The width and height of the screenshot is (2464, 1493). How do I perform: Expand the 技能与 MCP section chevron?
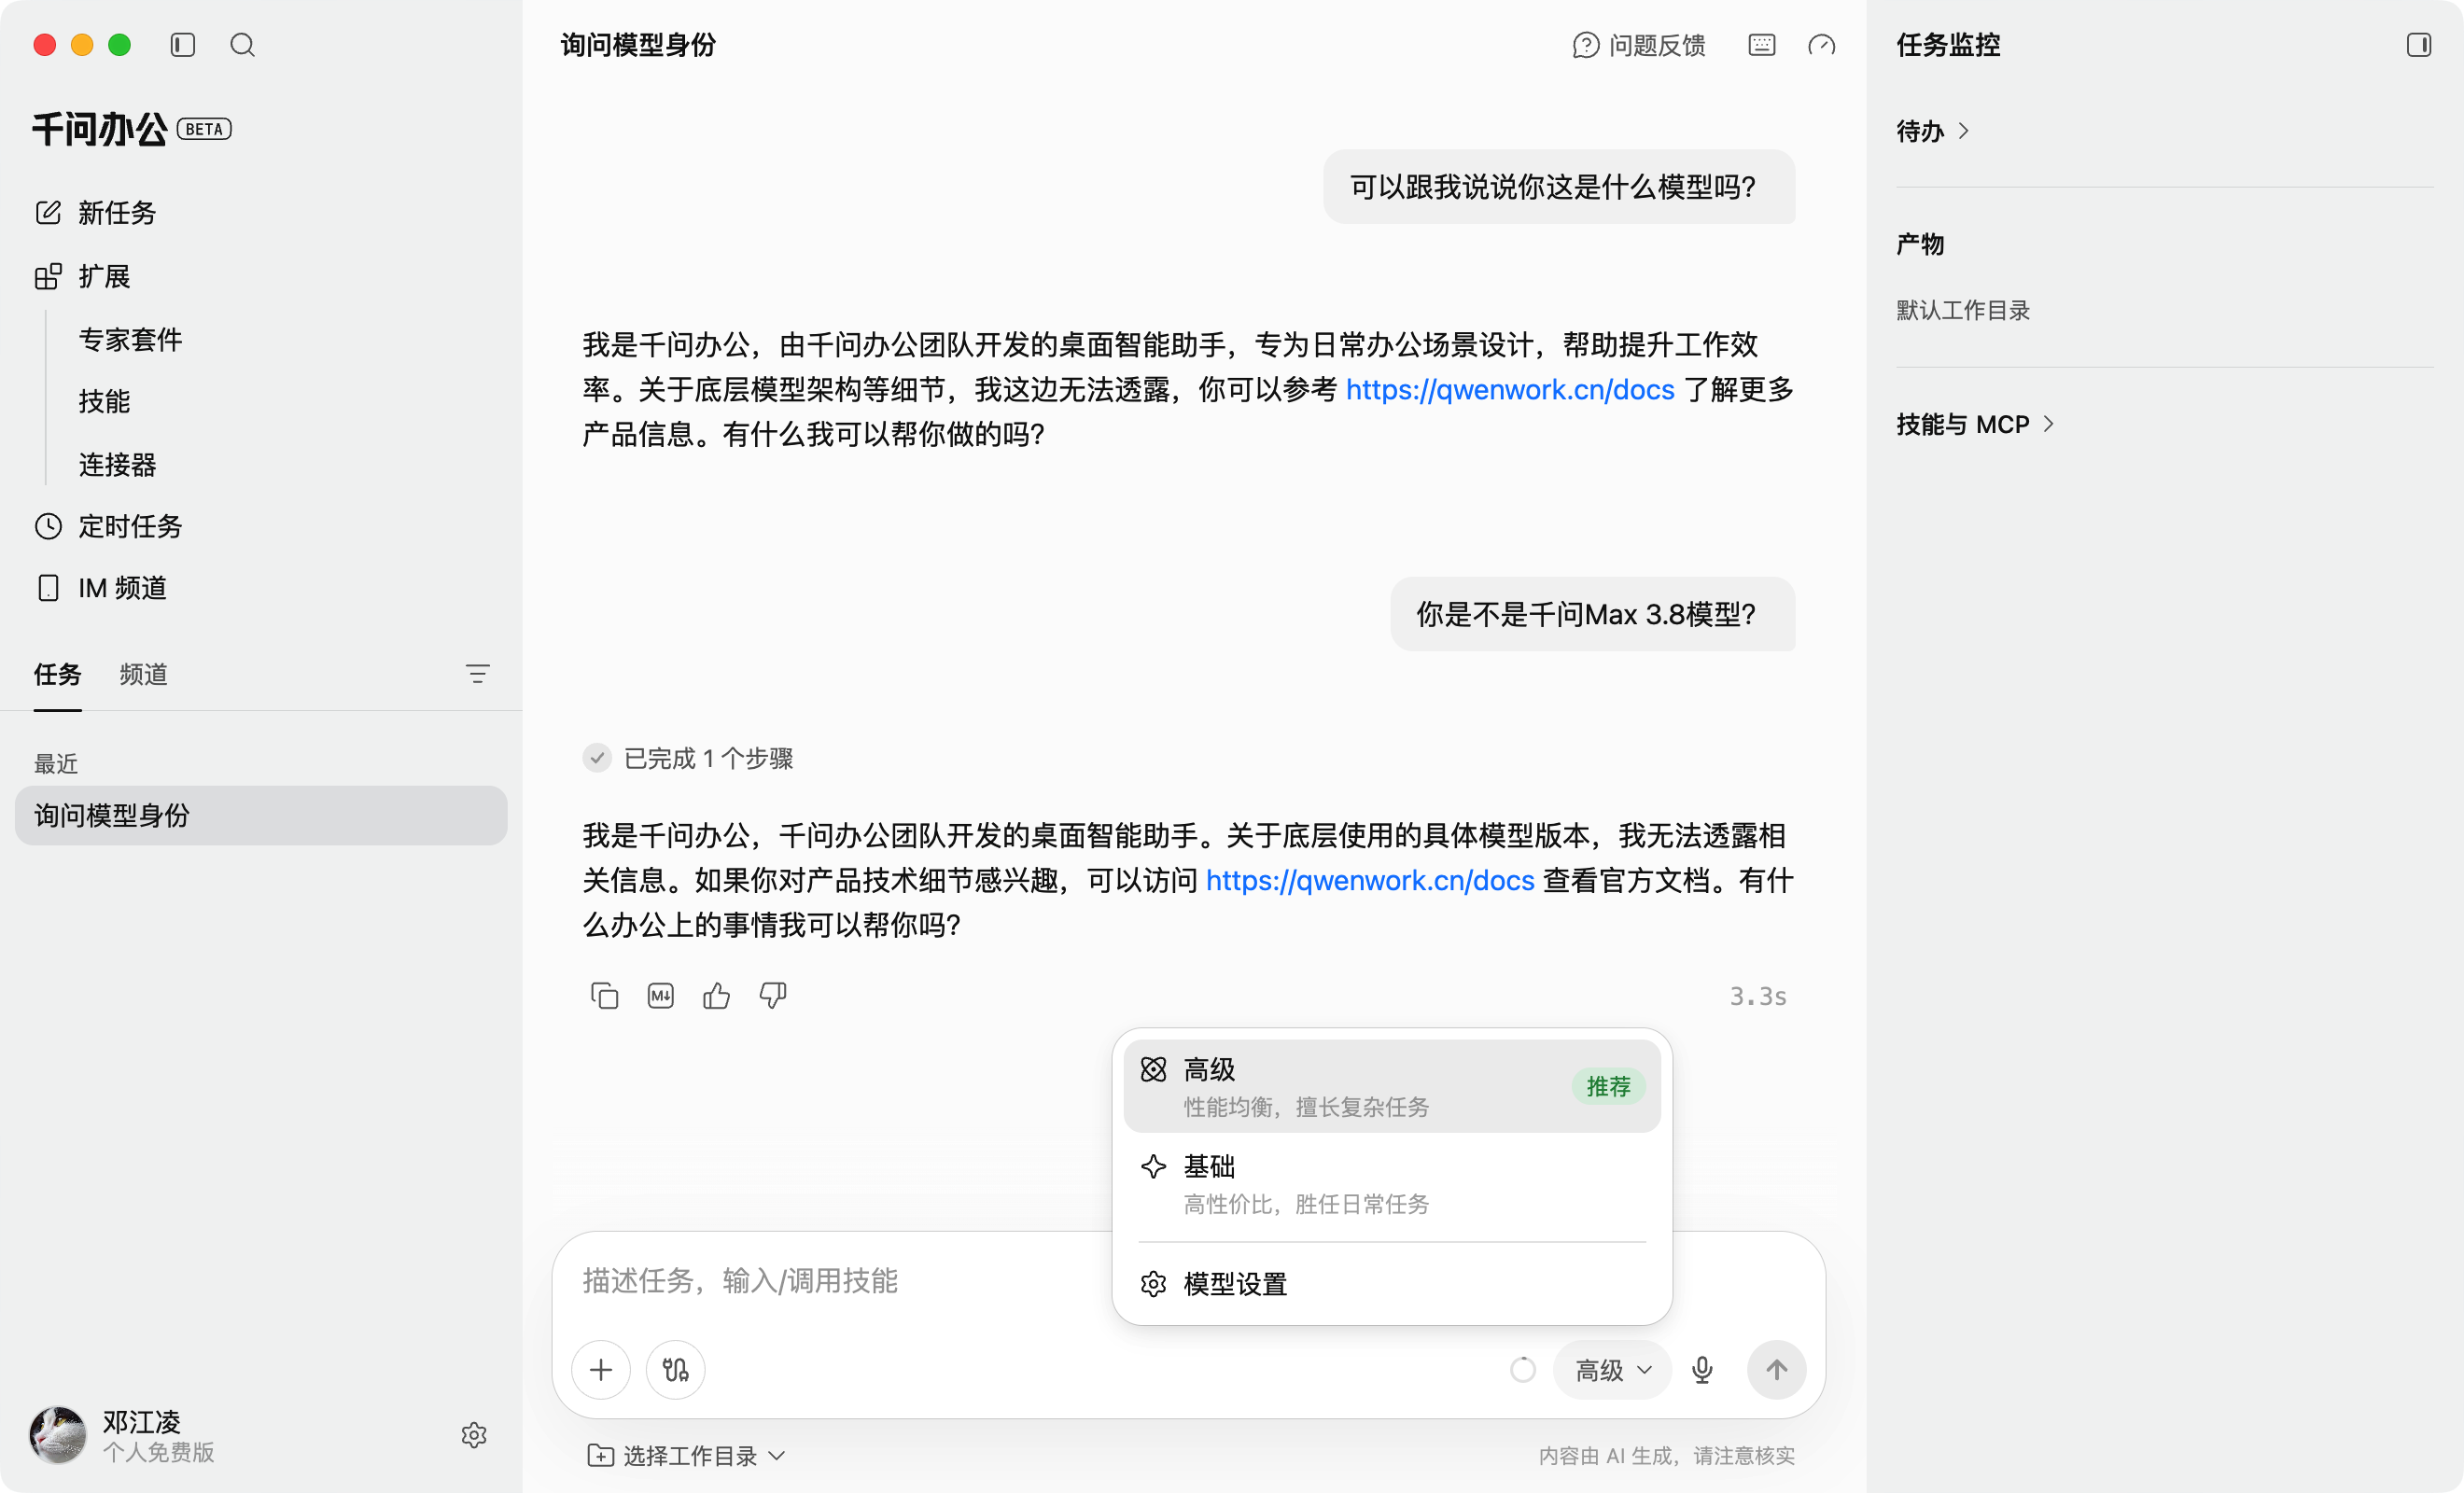[x=2049, y=424]
